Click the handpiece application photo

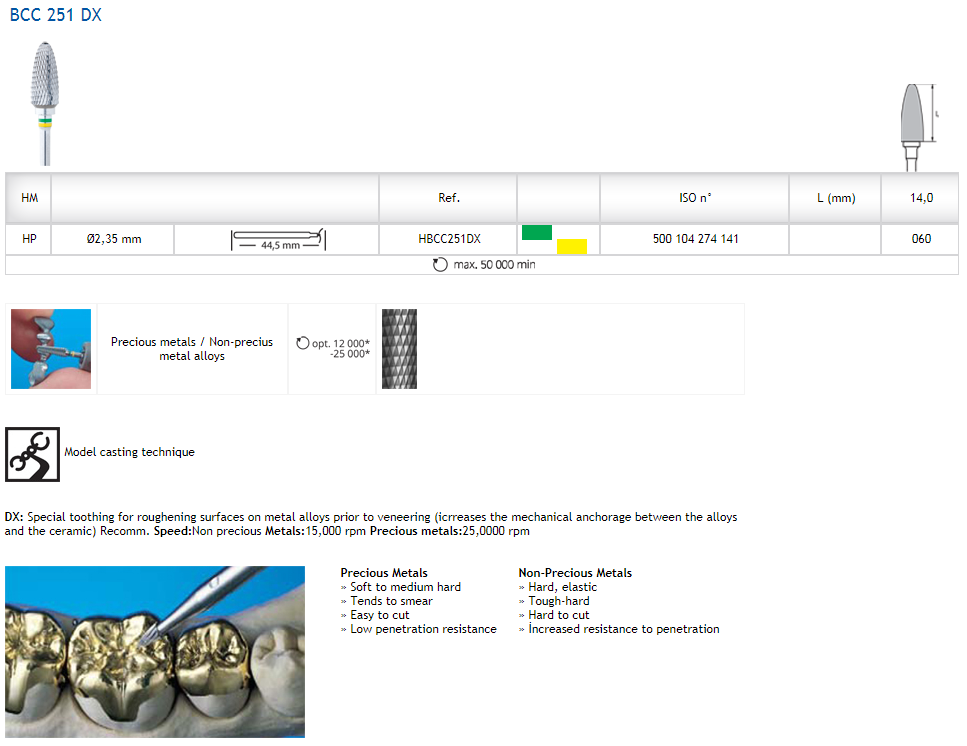(x=51, y=349)
